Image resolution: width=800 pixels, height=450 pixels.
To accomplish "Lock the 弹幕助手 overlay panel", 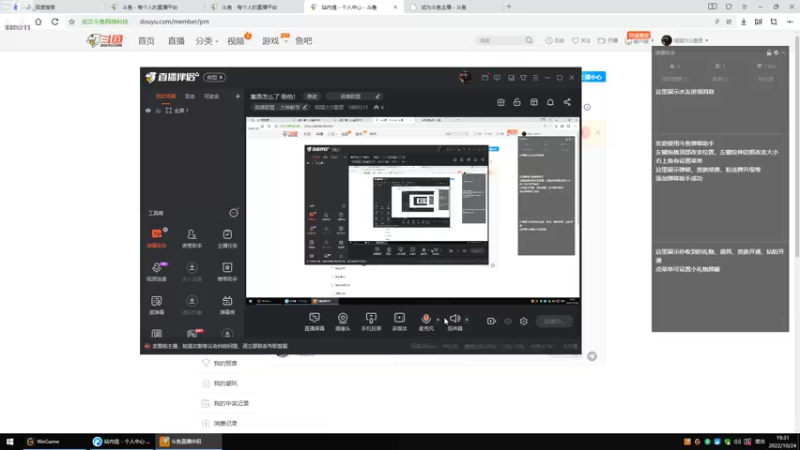I will 769,53.
